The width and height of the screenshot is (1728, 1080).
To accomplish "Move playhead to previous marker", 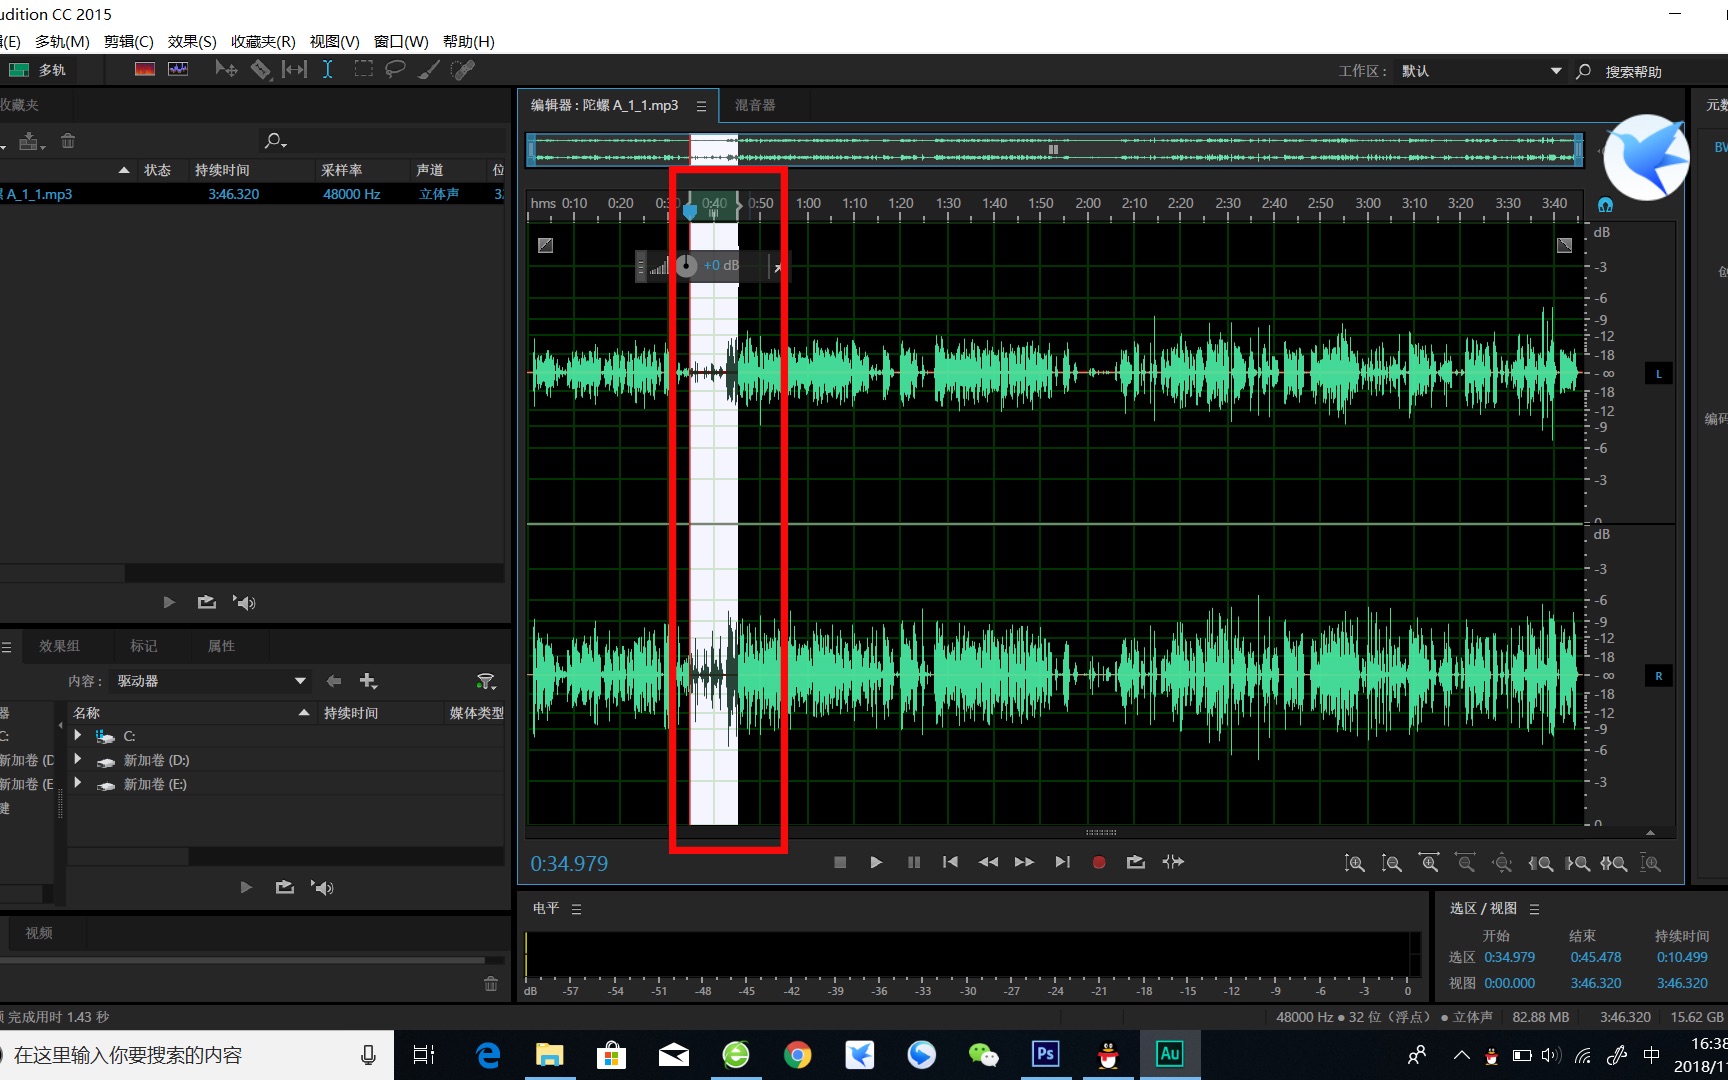I will (950, 862).
